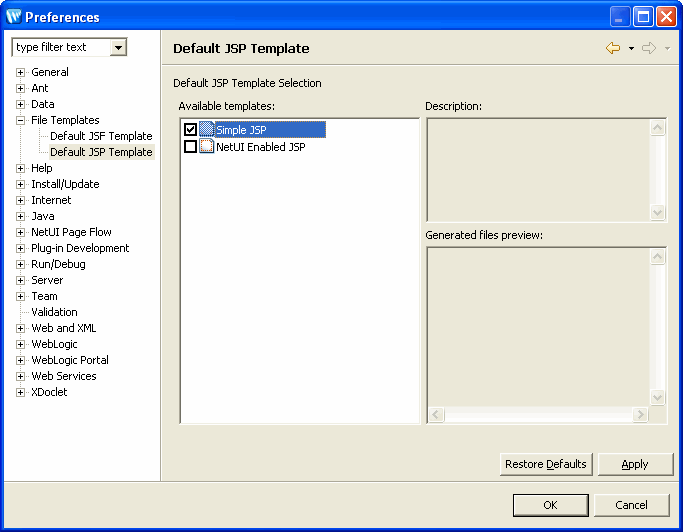Click the Restore Defaults button
Viewport: 683px width, 532px height.
(x=546, y=464)
